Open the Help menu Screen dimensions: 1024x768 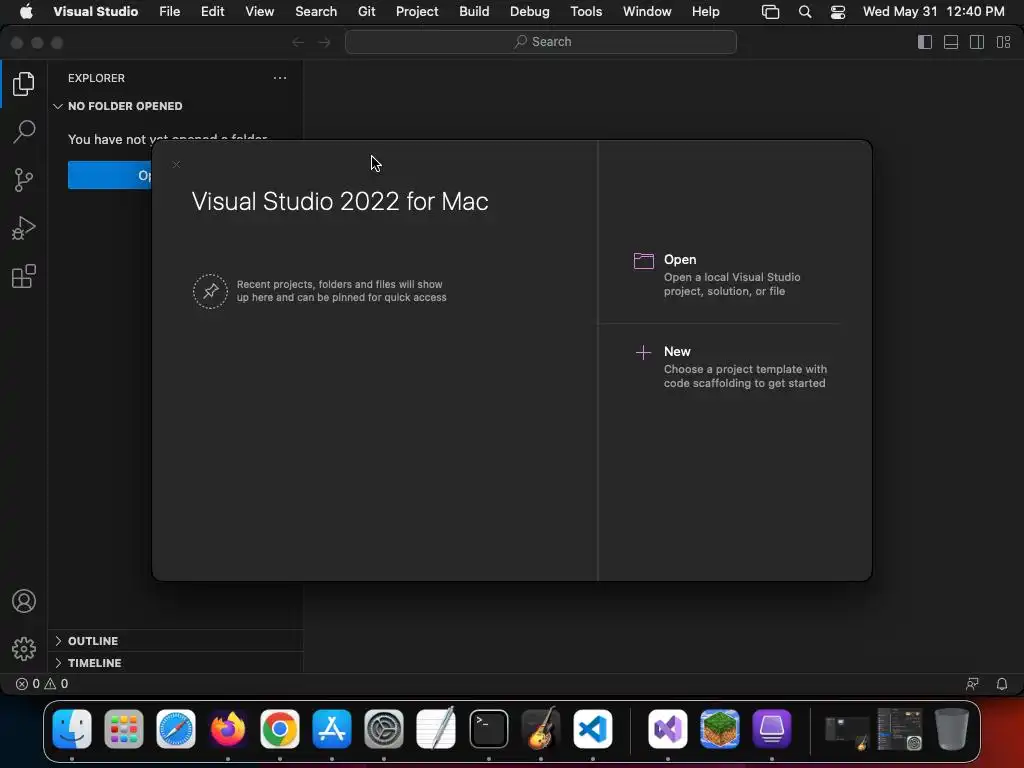coord(705,11)
